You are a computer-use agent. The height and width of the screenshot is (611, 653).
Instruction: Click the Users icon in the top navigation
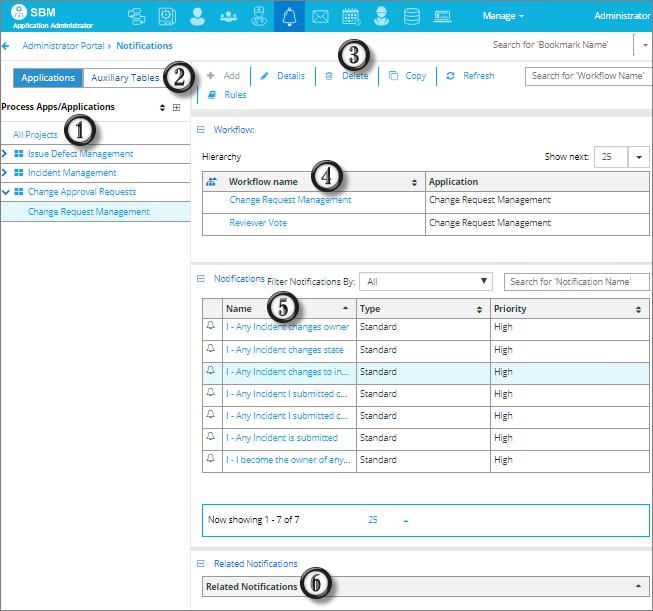197,16
